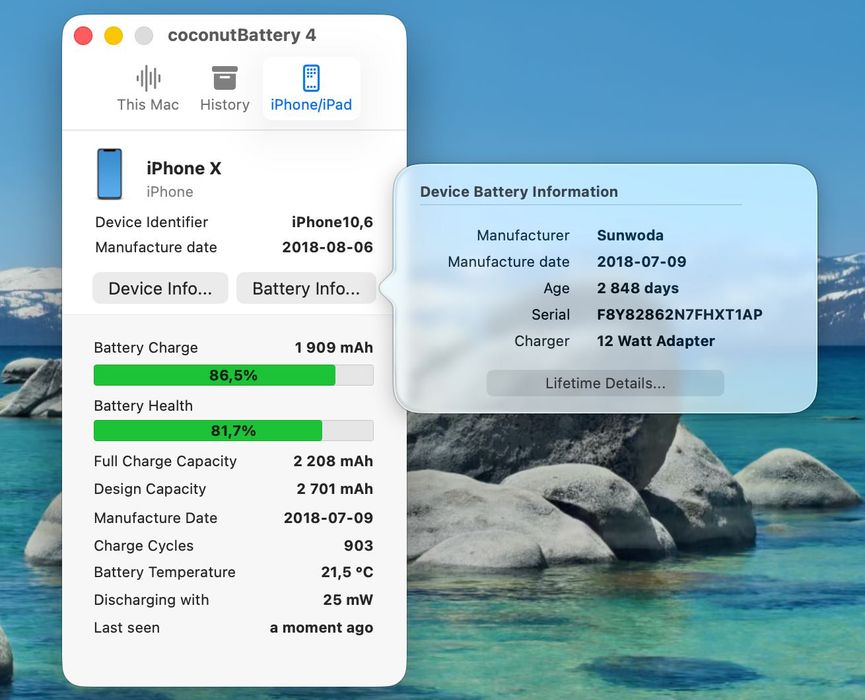Click the coconutBattery 4 window title

click(x=242, y=35)
